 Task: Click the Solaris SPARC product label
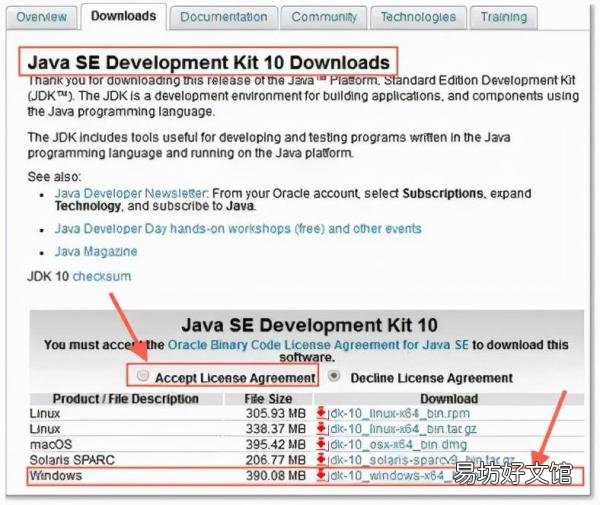pos(72,460)
